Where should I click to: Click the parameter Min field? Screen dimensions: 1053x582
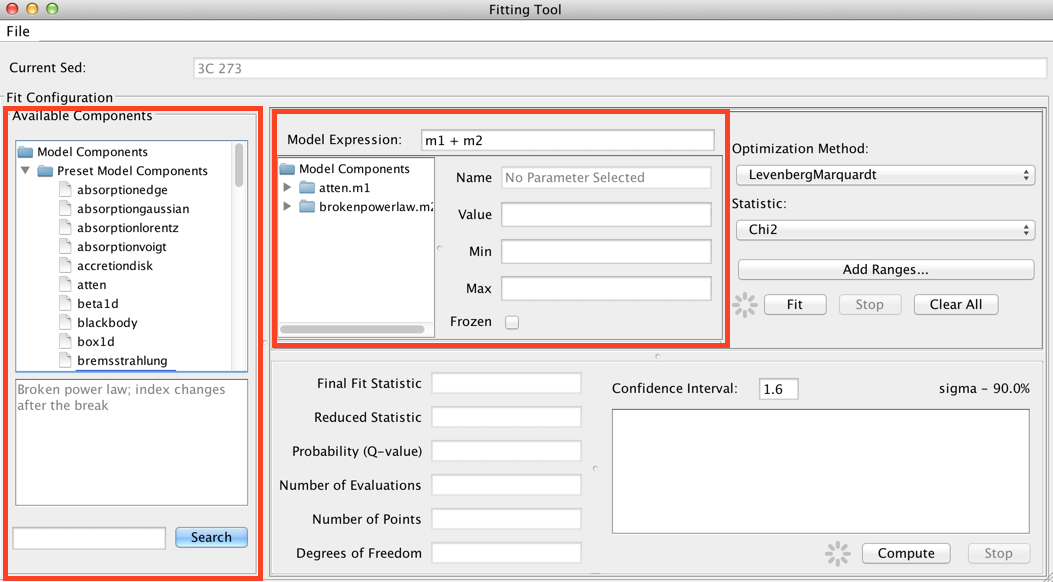606,252
